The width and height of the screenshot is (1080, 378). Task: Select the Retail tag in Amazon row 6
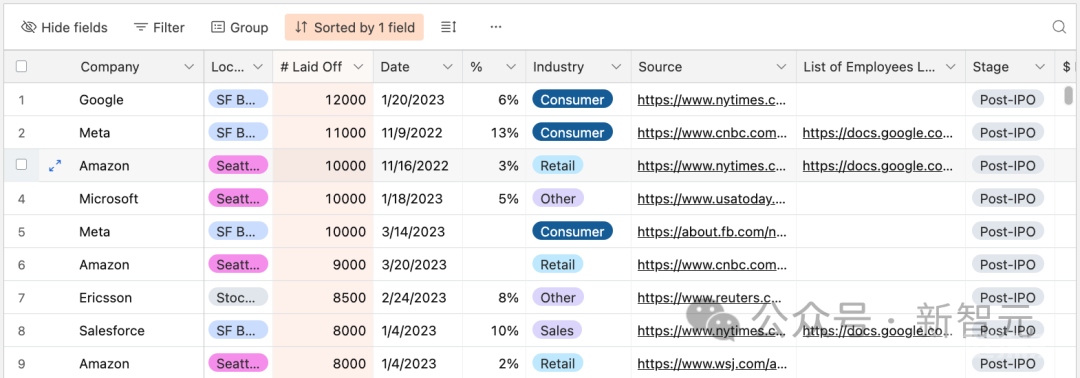pyautogui.click(x=558, y=265)
